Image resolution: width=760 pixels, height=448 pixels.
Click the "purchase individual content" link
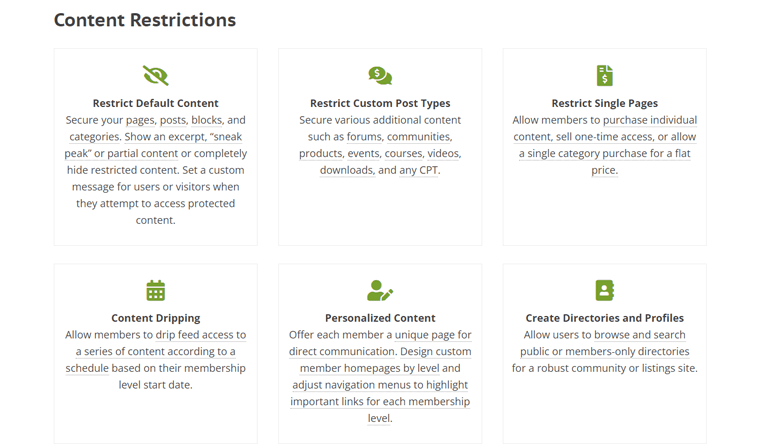[604, 128]
